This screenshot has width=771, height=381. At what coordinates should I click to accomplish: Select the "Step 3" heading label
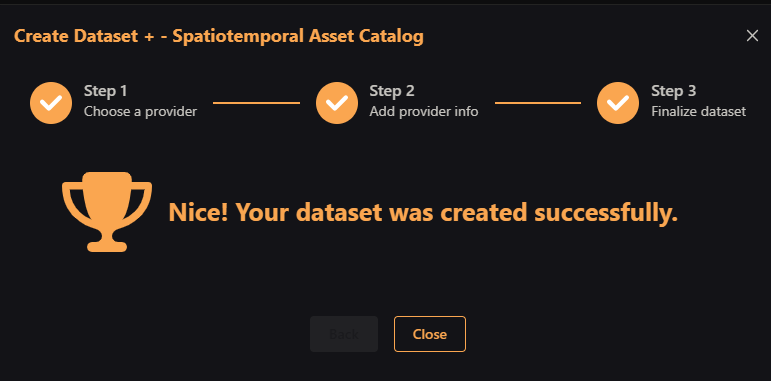pyautogui.click(x=674, y=91)
